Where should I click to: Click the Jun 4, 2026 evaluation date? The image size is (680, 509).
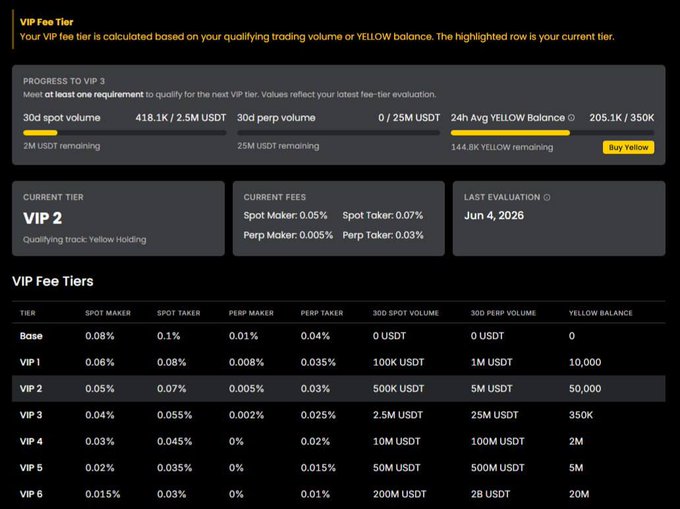494,215
